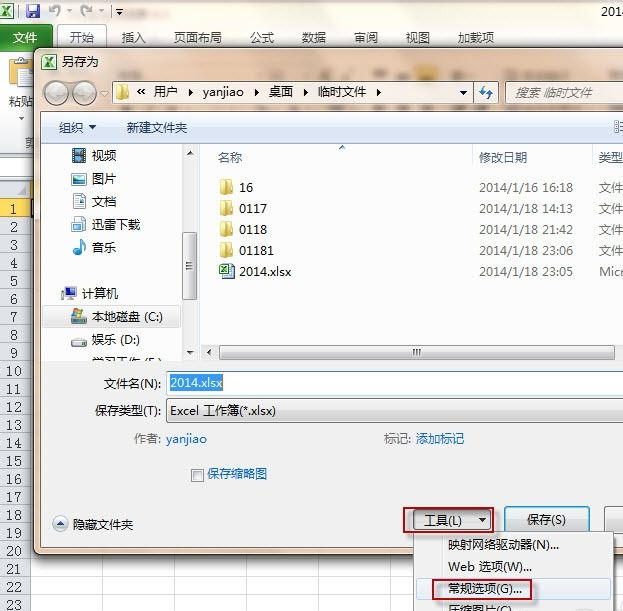The width and height of the screenshot is (623, 611).
Task: Select folder 16 in file list
Action: (236, 187)
